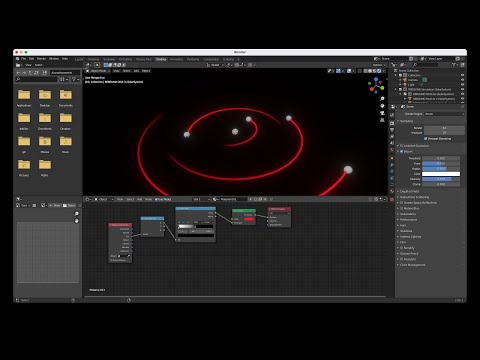
Task: Open the material Slot dropdown in the node editor
Action: pyautogui.click(x=201, y=199)
